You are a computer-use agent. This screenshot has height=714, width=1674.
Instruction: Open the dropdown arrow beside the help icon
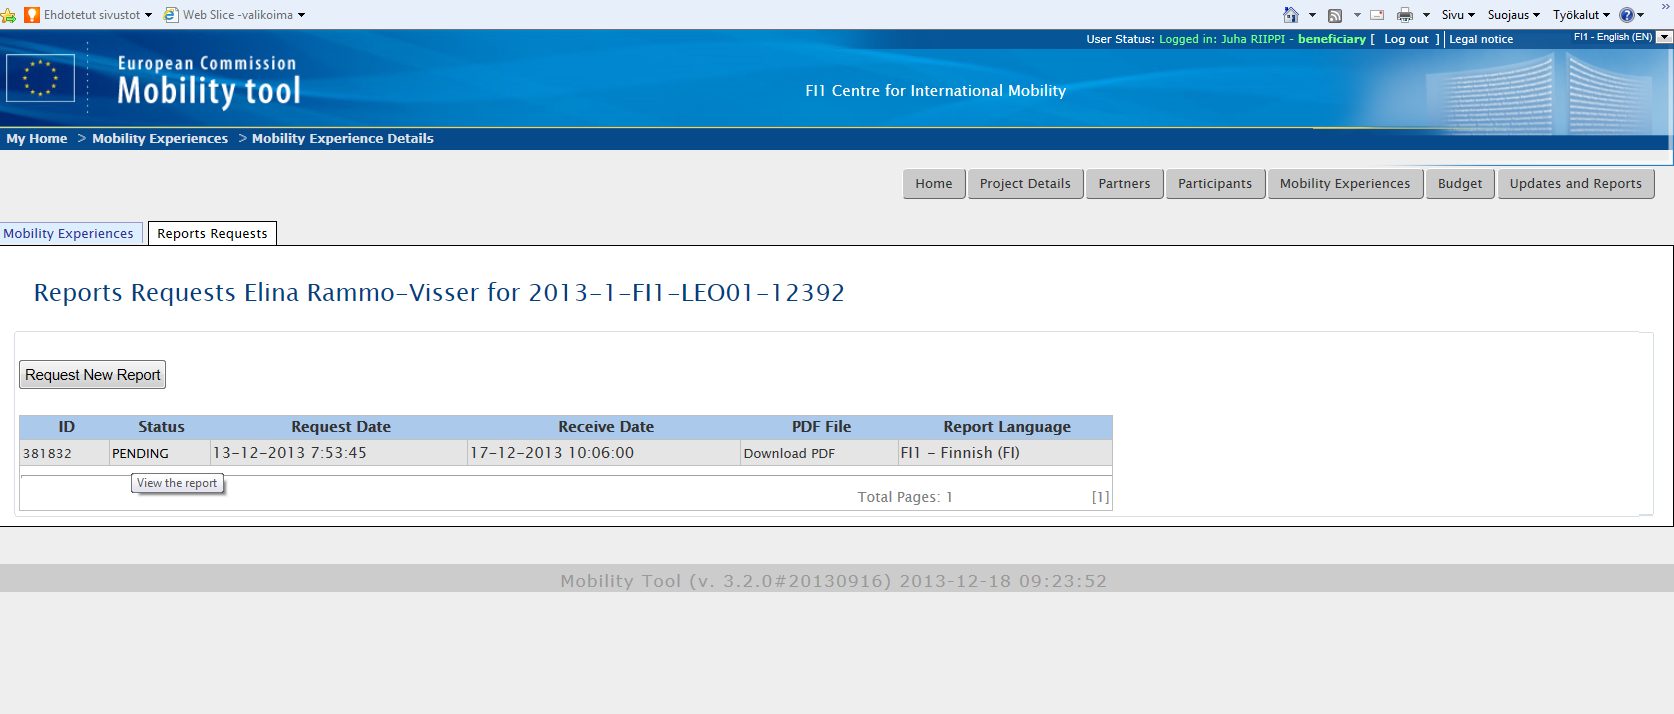click(x=1641, y=15)
